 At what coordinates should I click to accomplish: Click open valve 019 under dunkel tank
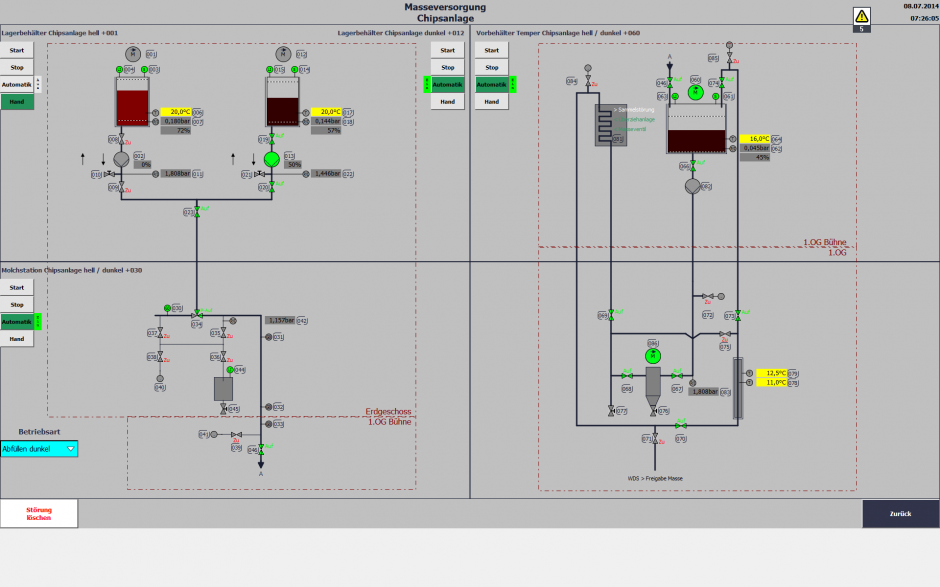pos(272,139)
